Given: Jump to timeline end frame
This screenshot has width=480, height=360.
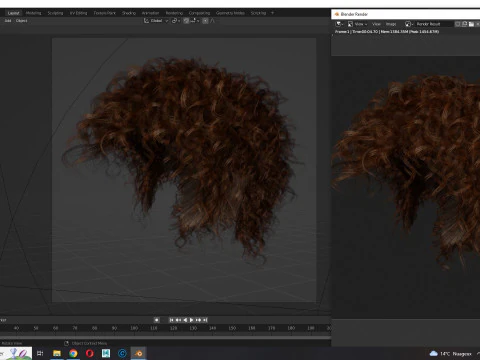Looking at the screenshot, I should (x=205, y=320).
